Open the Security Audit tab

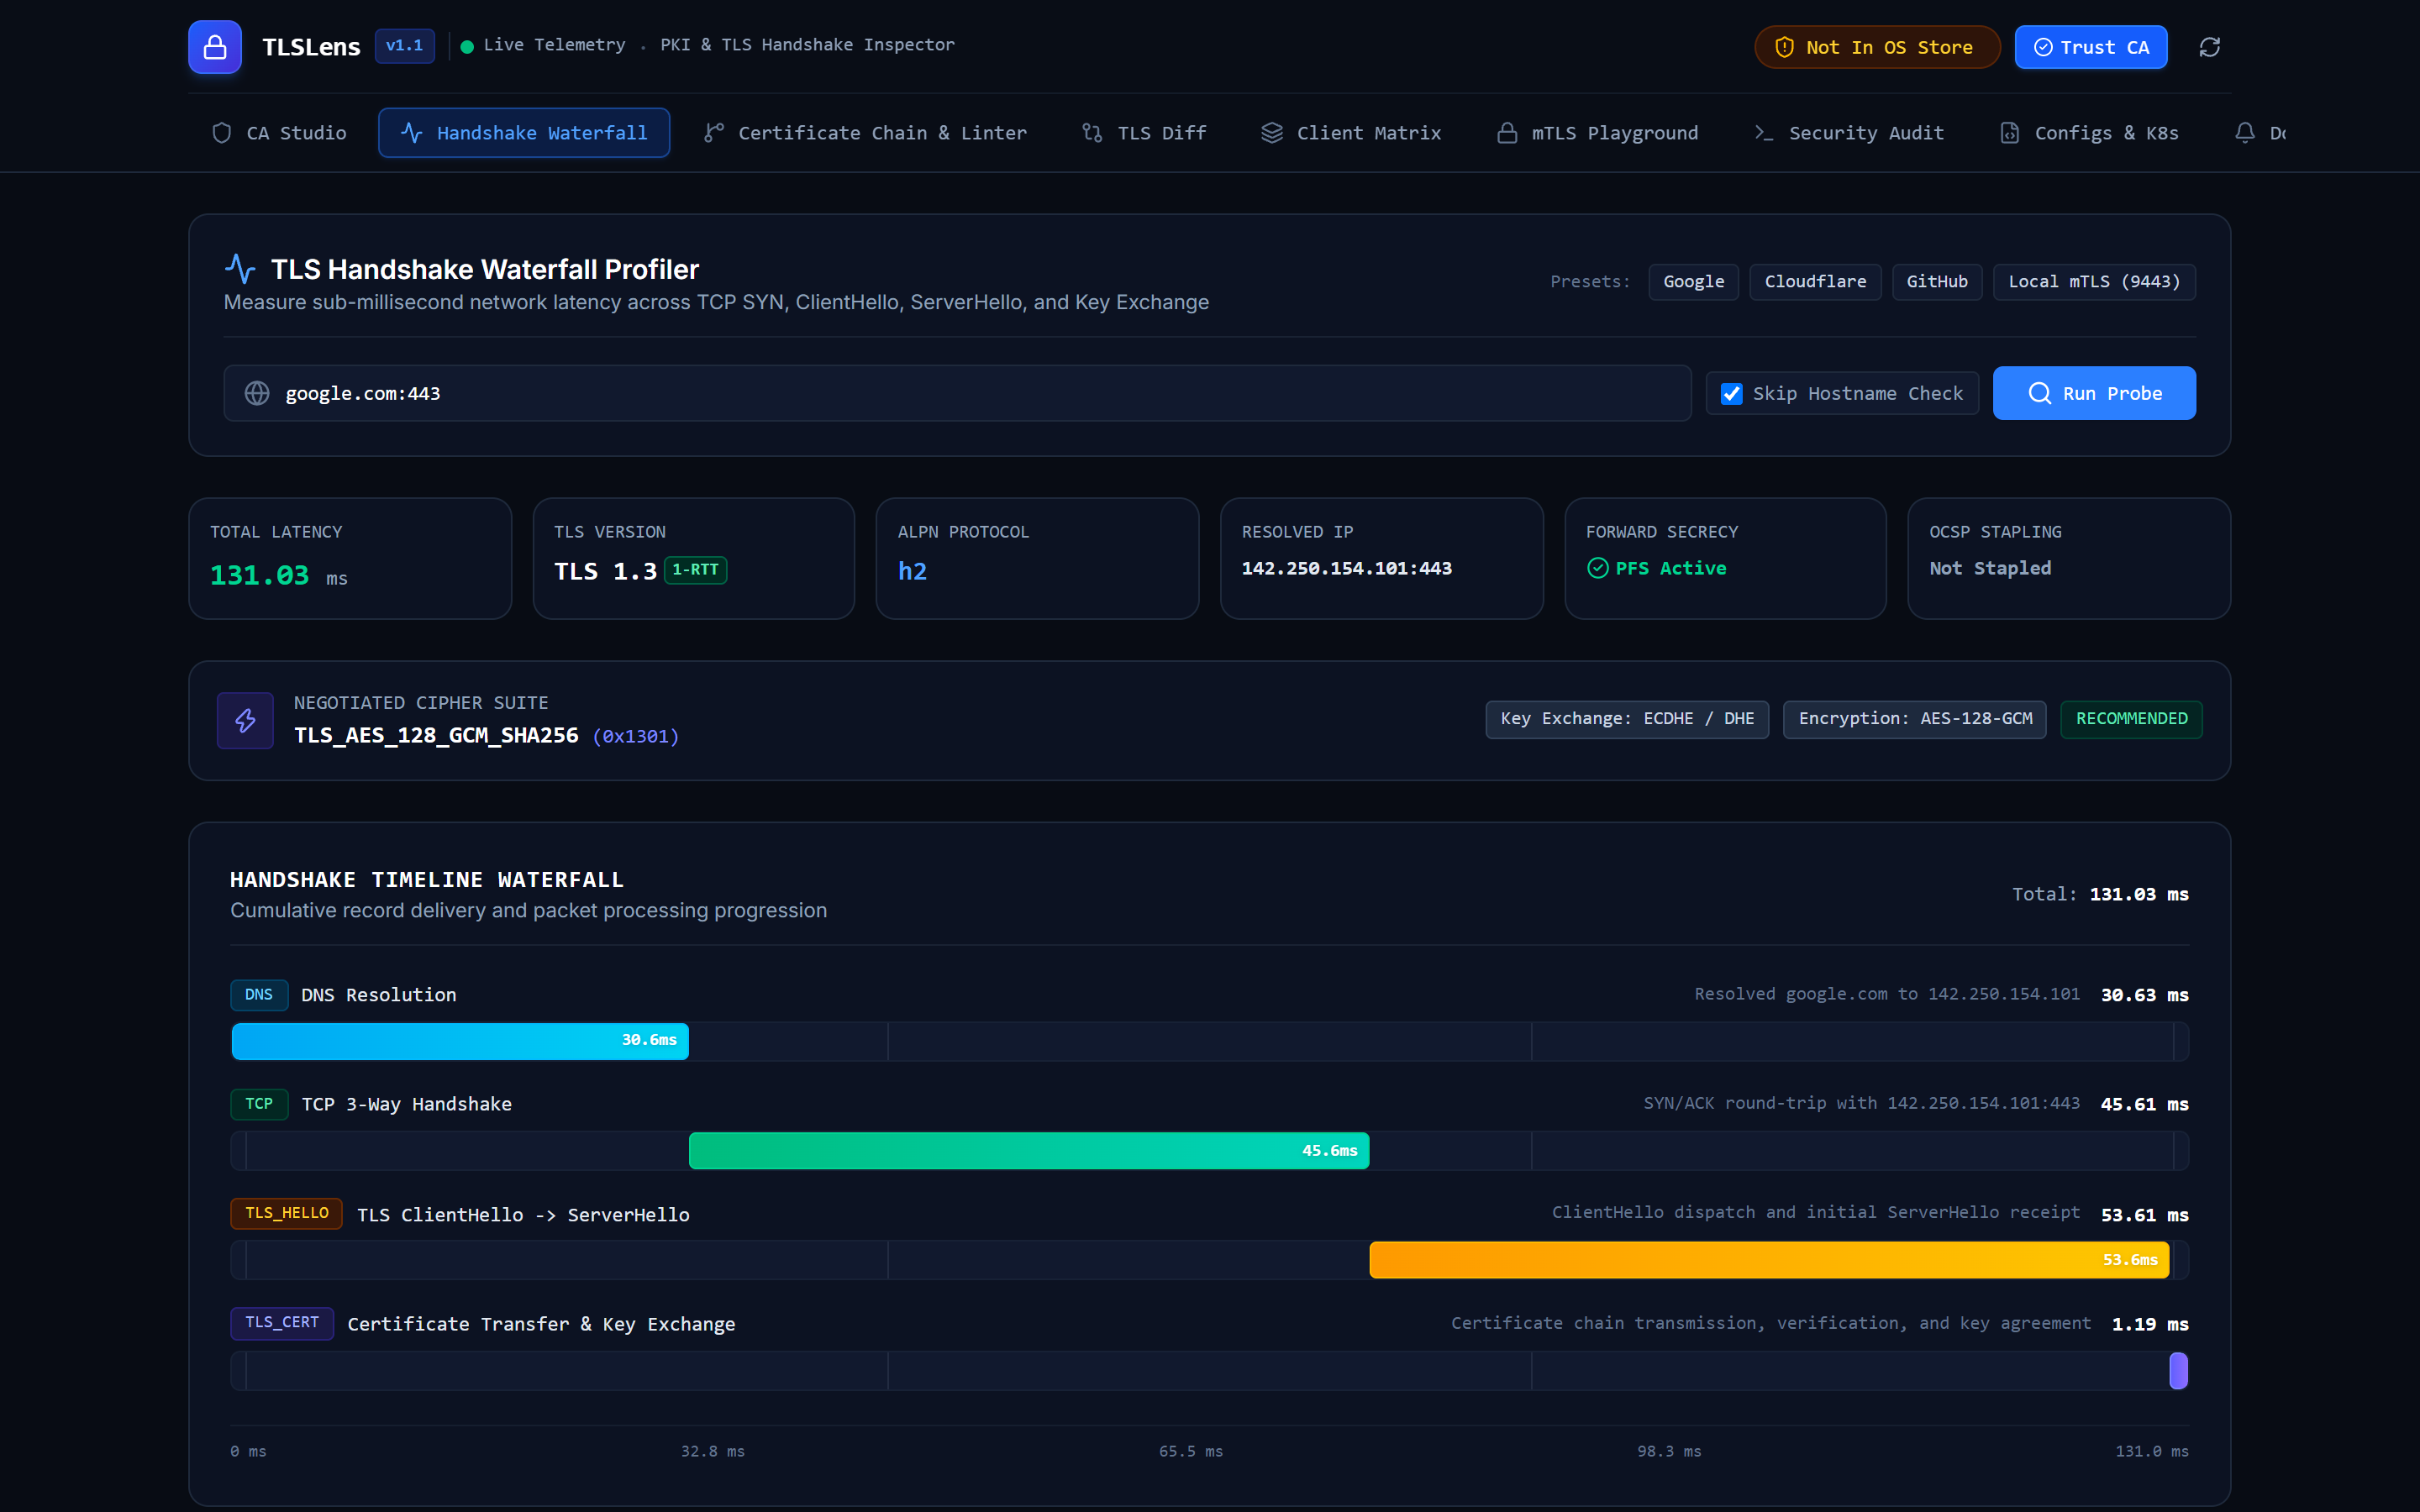(1849, 133)
